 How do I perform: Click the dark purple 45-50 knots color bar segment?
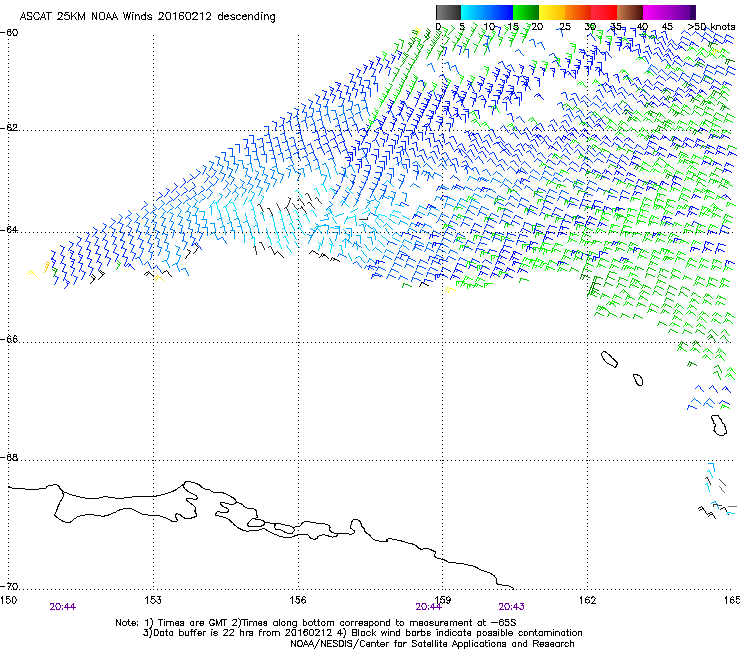click(x=682, y=12)
